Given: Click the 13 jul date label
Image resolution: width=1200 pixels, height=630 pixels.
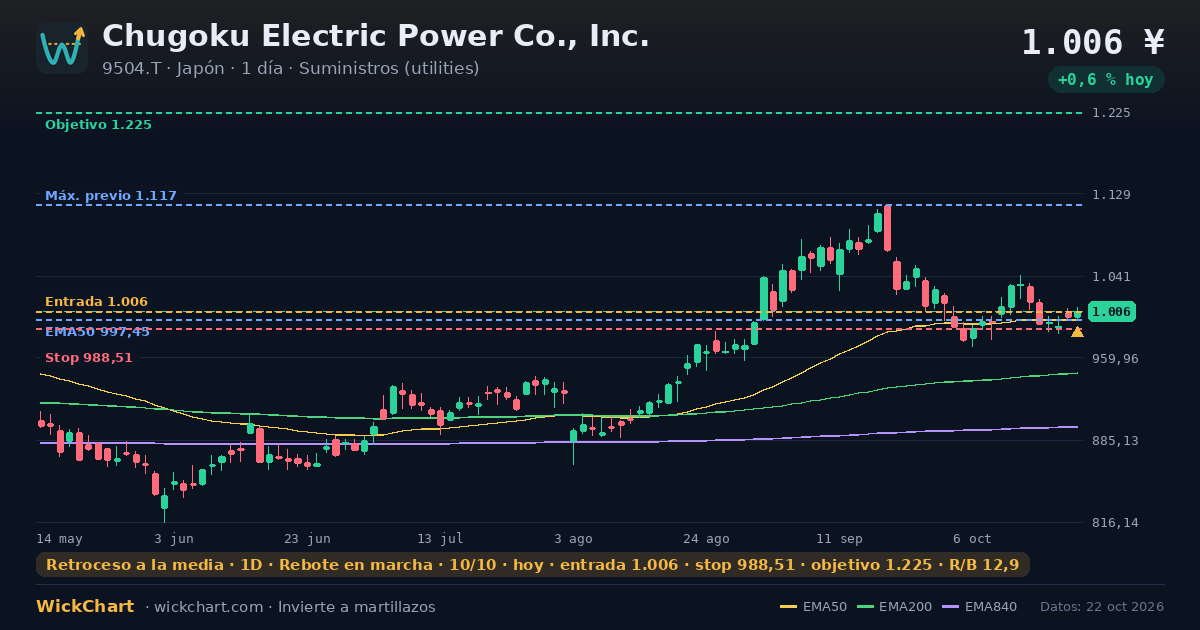Looking at the screenshot, I should pyautogui.click(x=440, y=538).
